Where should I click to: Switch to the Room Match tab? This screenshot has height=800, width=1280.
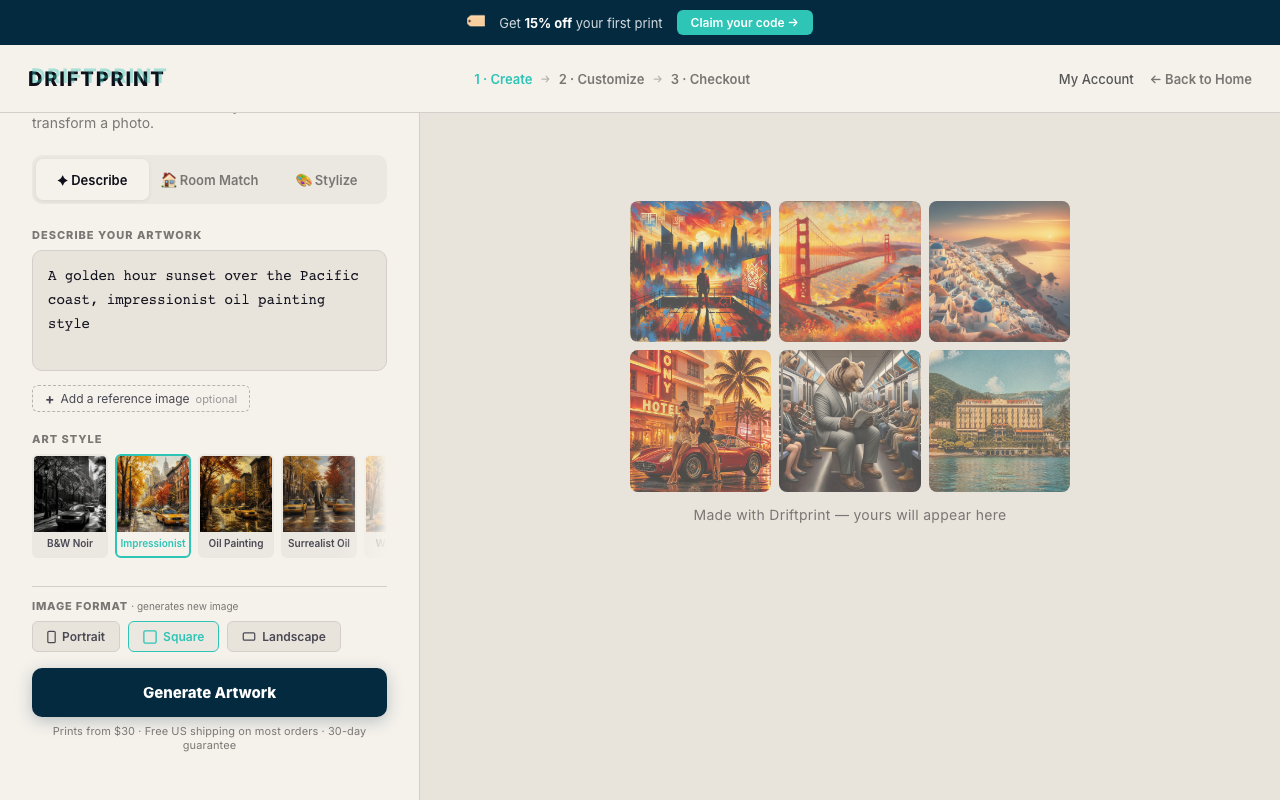(210, 180)
